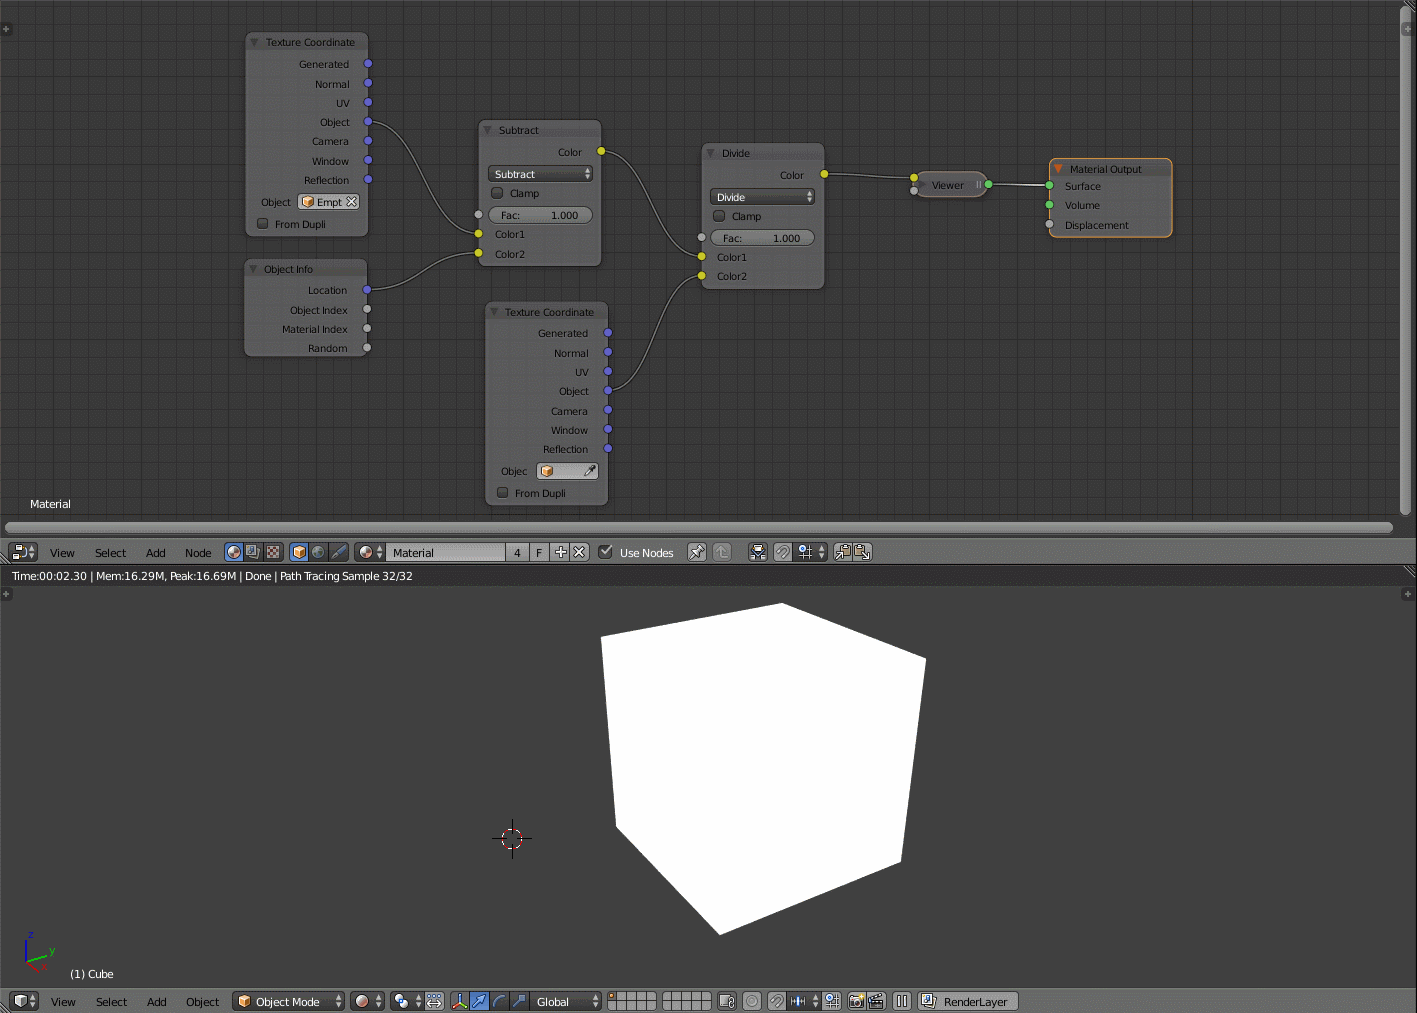This screenshot has width=1417, height=1013.
Task: Open the Divide node's operation dropdown
Action: (x=762, y=196)
